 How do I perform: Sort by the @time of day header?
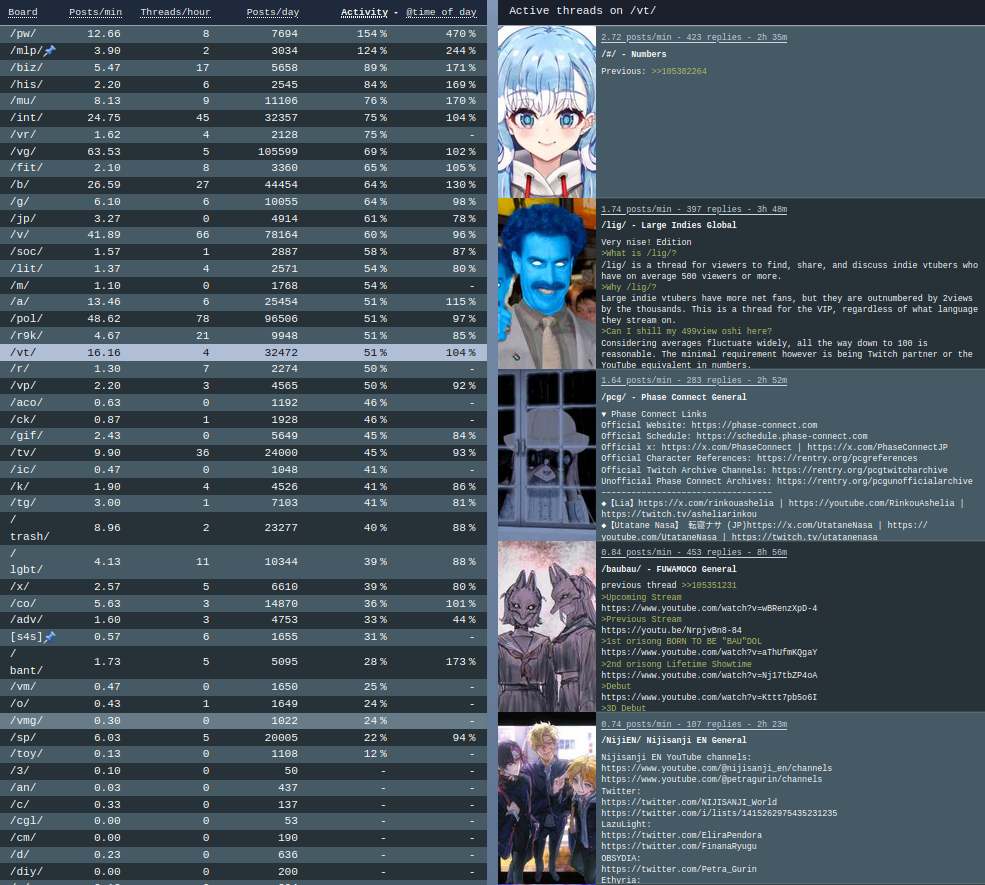[441, 12]
